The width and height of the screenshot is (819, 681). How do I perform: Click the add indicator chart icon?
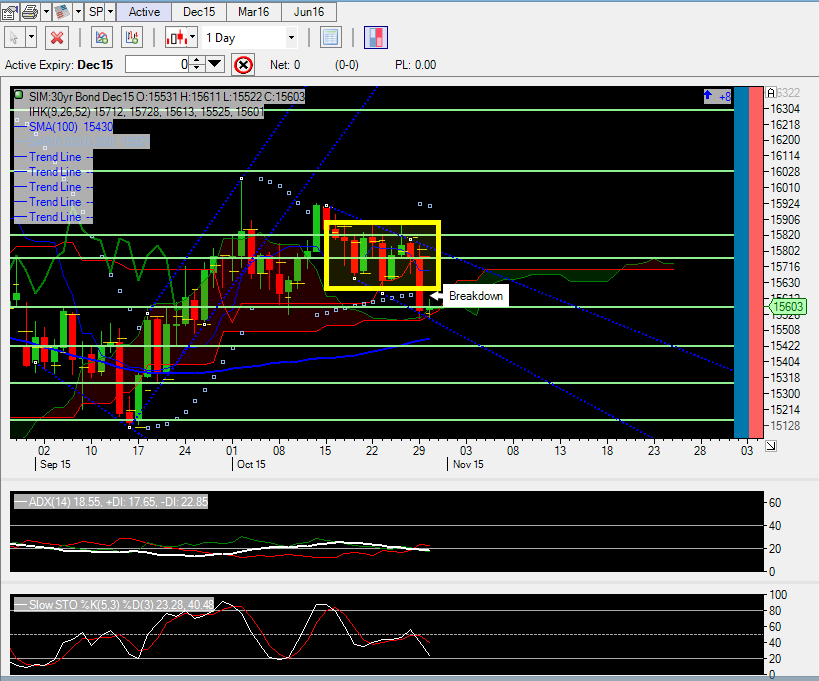tap(101, 38)
